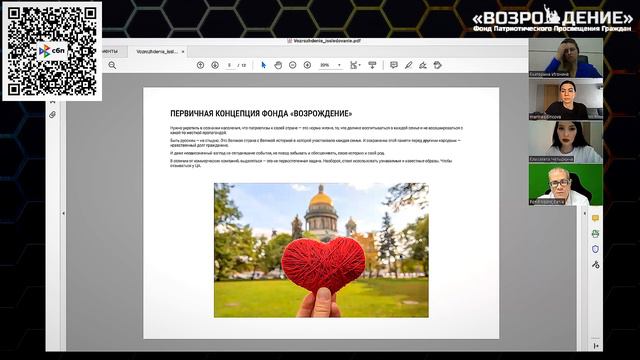Viewport: 640px width, 360px height.
Task: Open the blue shield protect tool
Action: (596, 249)
